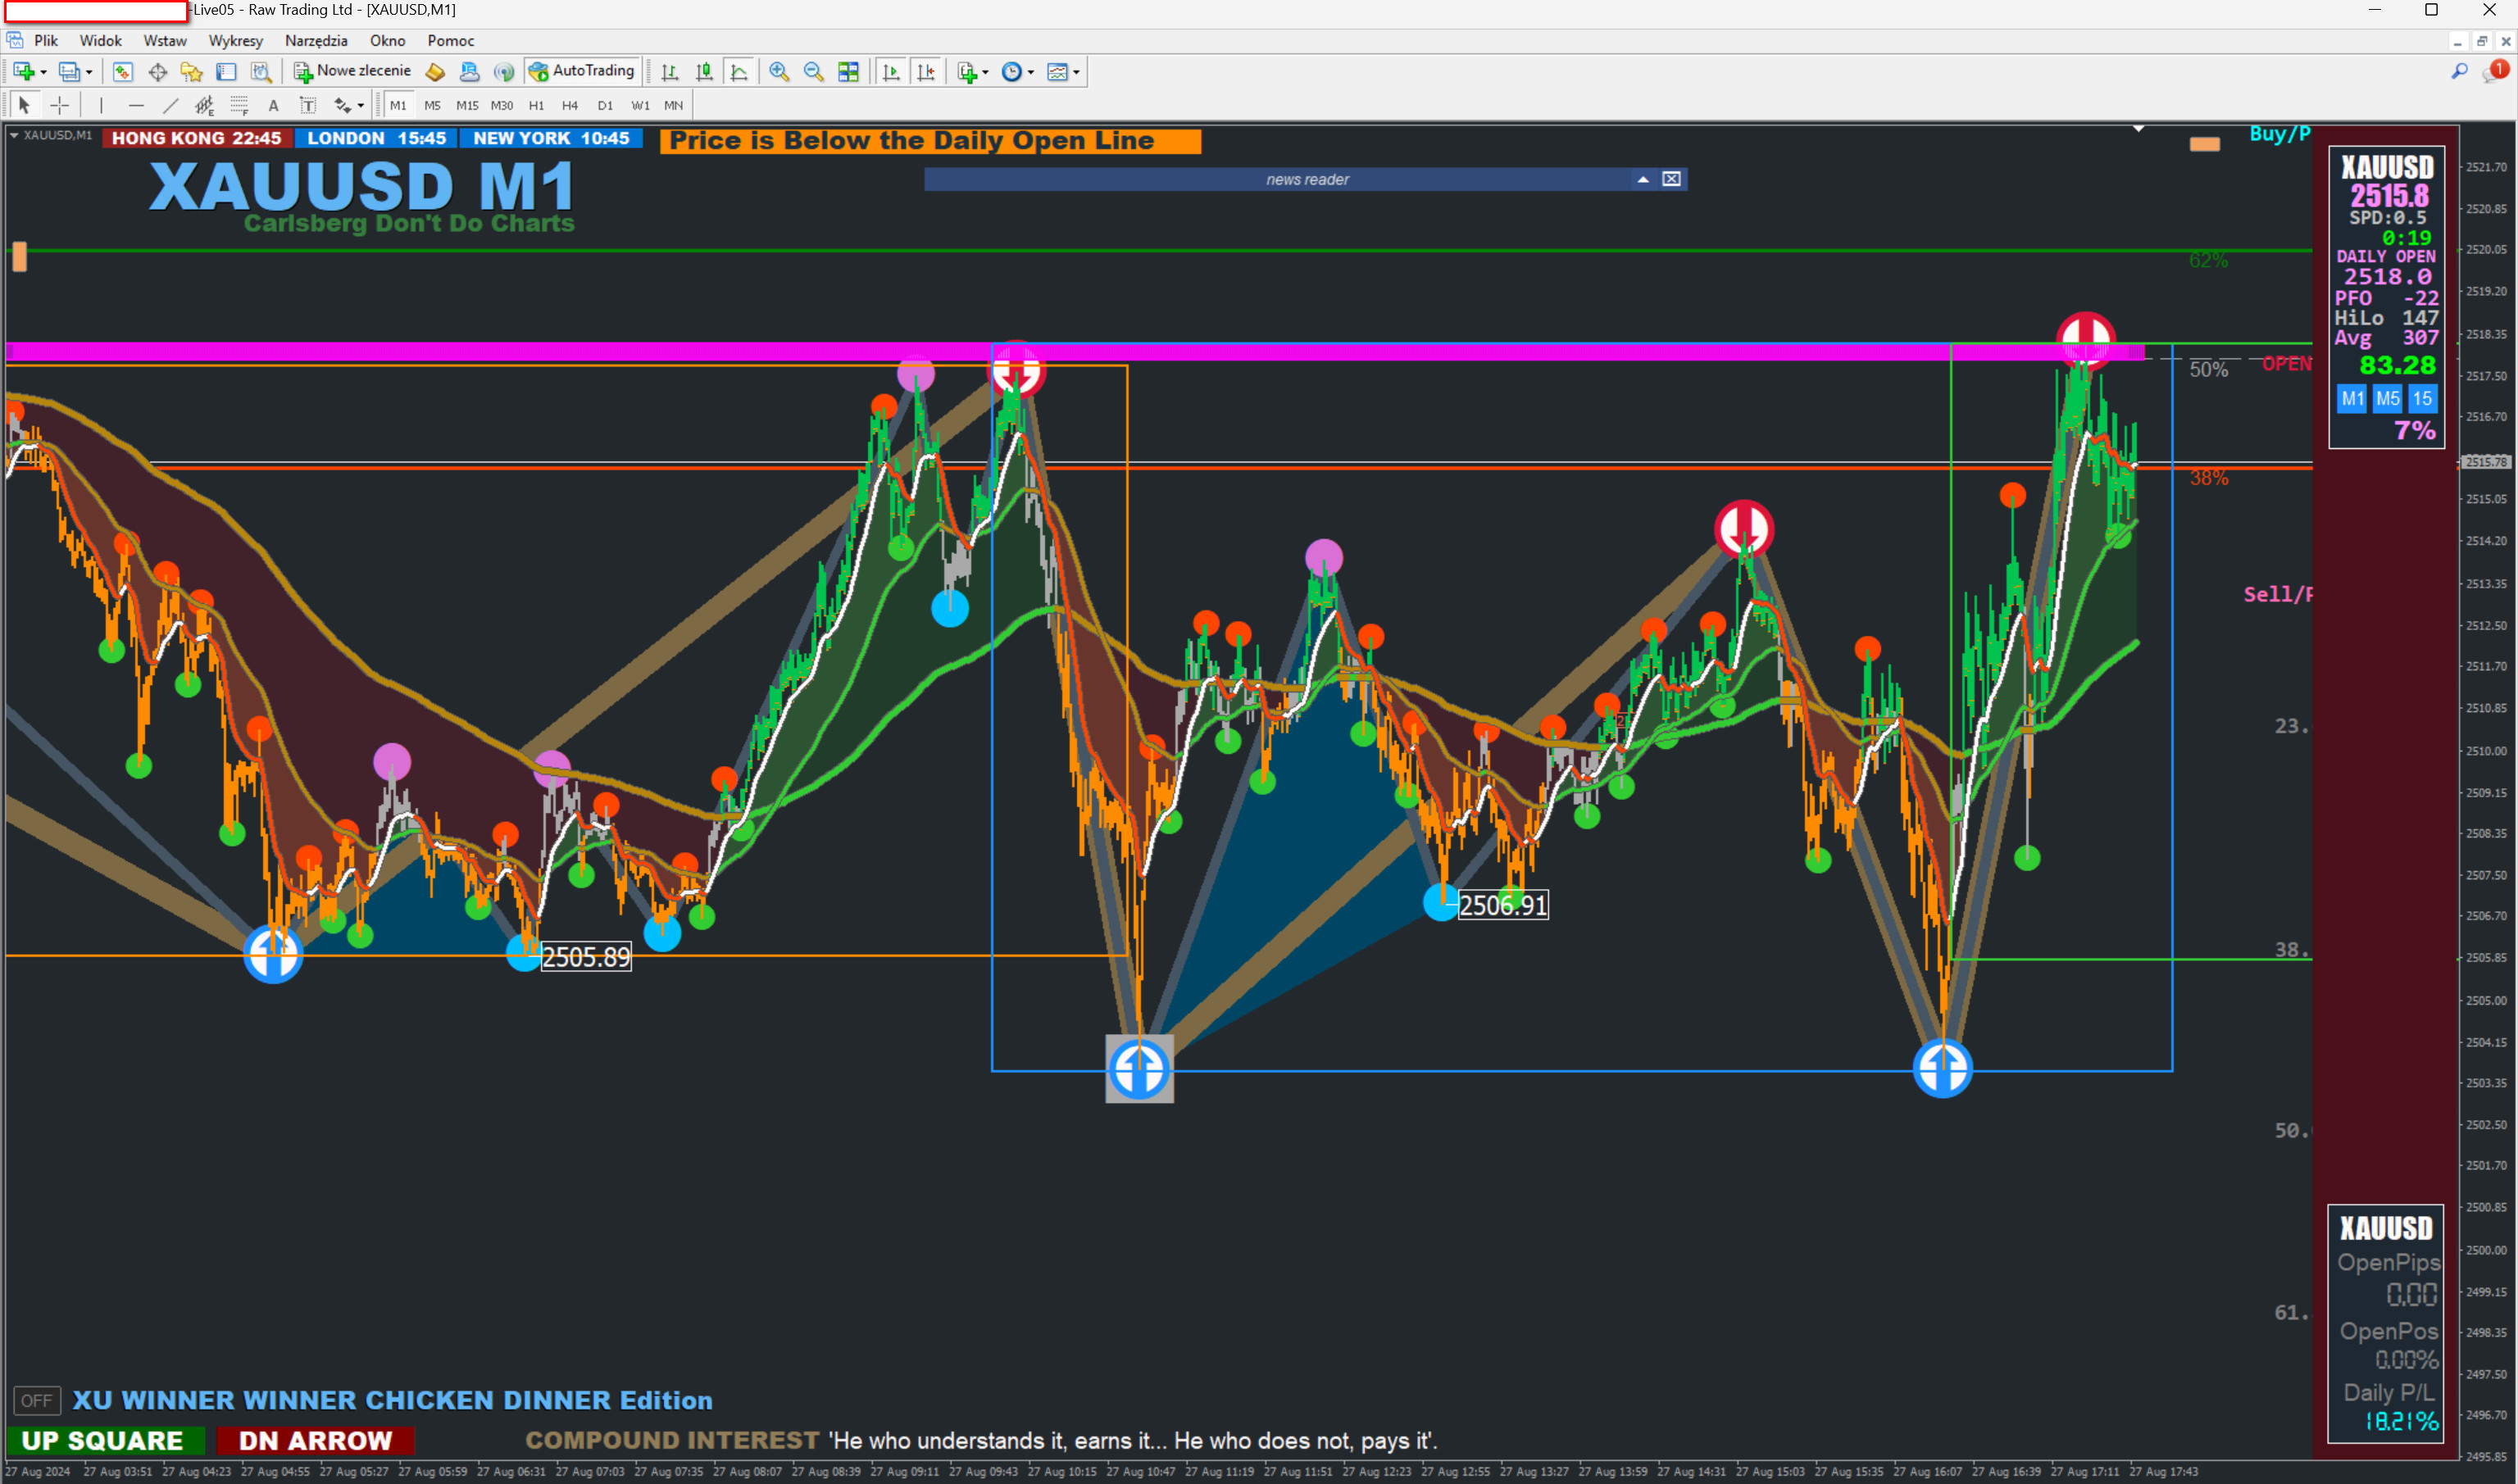Open the new chart dropdown arrow
The image size is (2518, 1484).
pyautogui.click(x=43, y=72)
